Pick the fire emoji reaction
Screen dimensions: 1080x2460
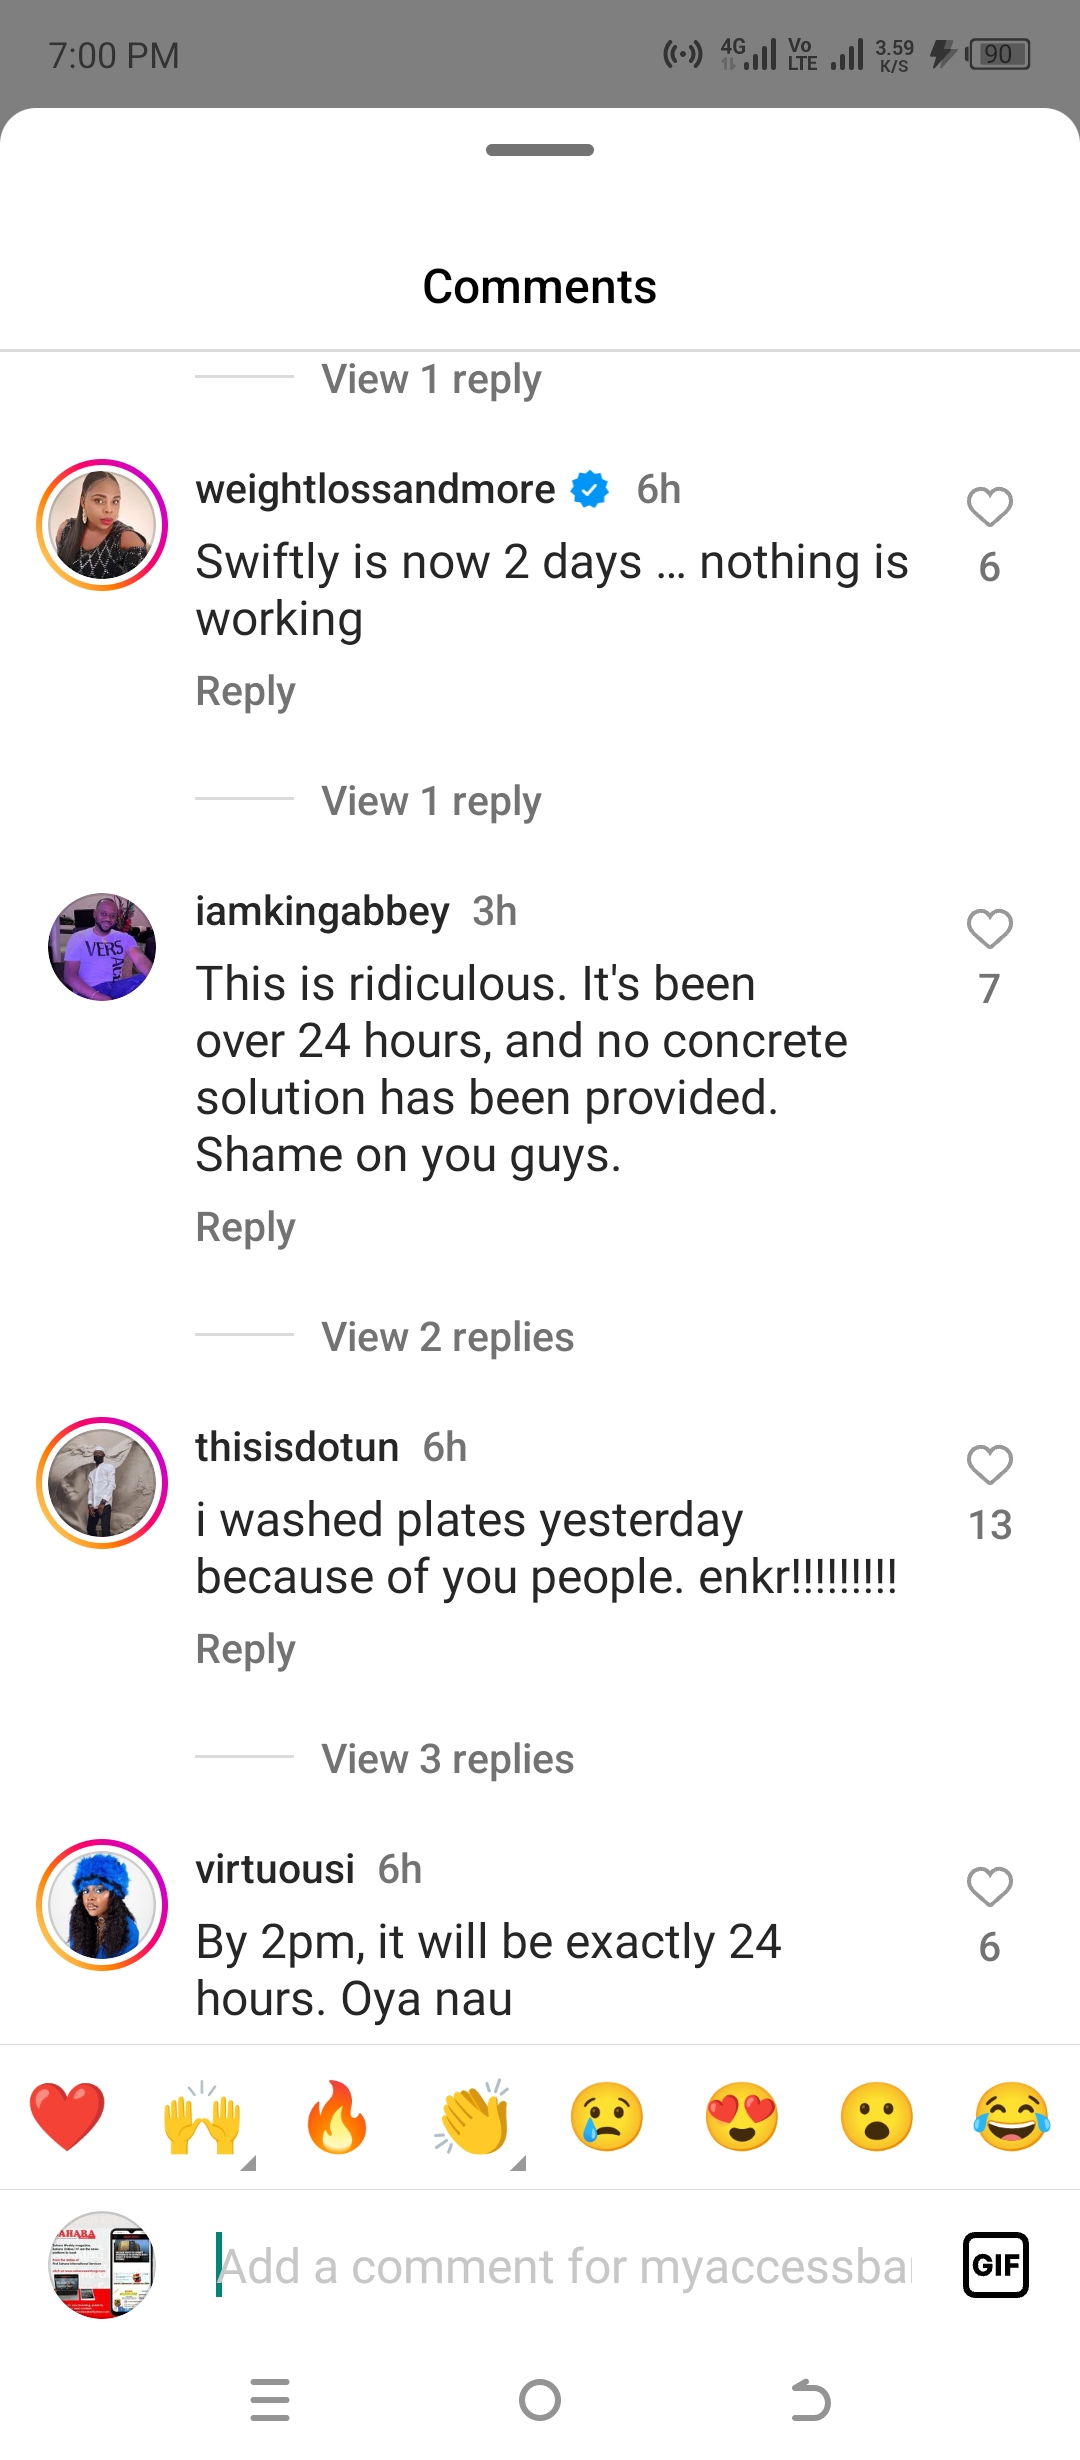337,2116
